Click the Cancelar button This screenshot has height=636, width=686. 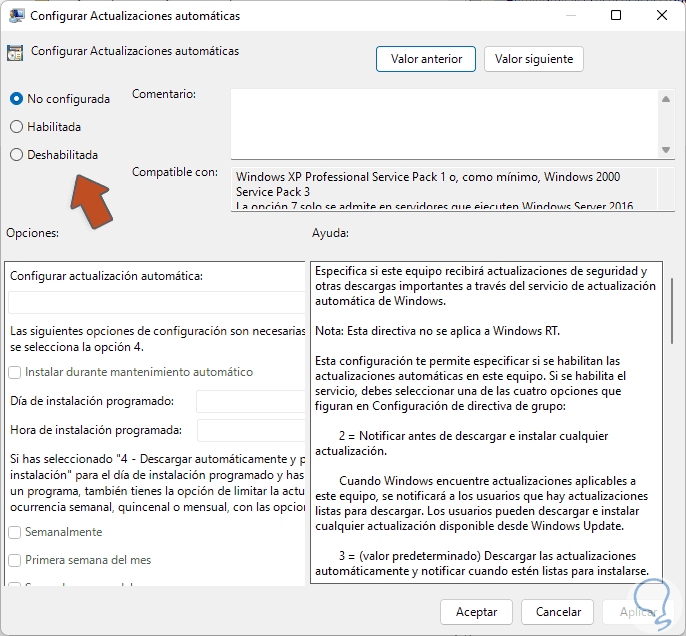tap(558, 612)
